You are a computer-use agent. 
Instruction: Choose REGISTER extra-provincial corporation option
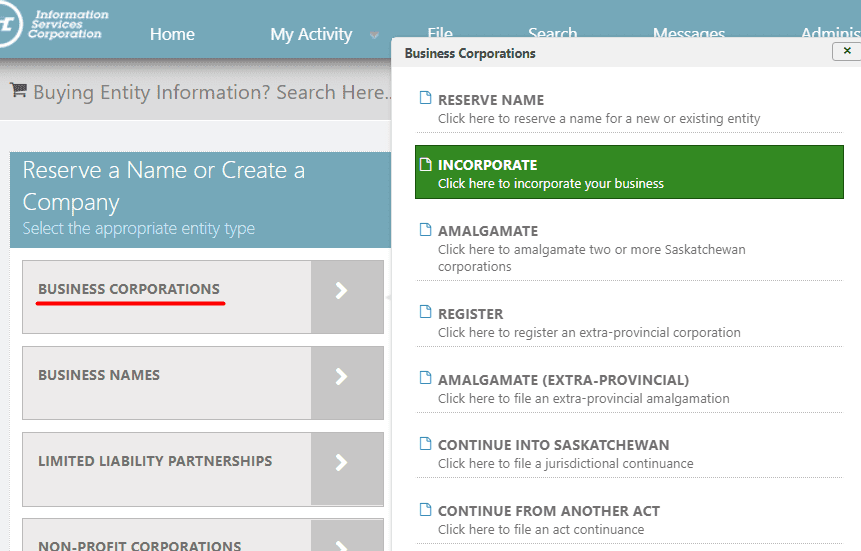pos(629,323)
